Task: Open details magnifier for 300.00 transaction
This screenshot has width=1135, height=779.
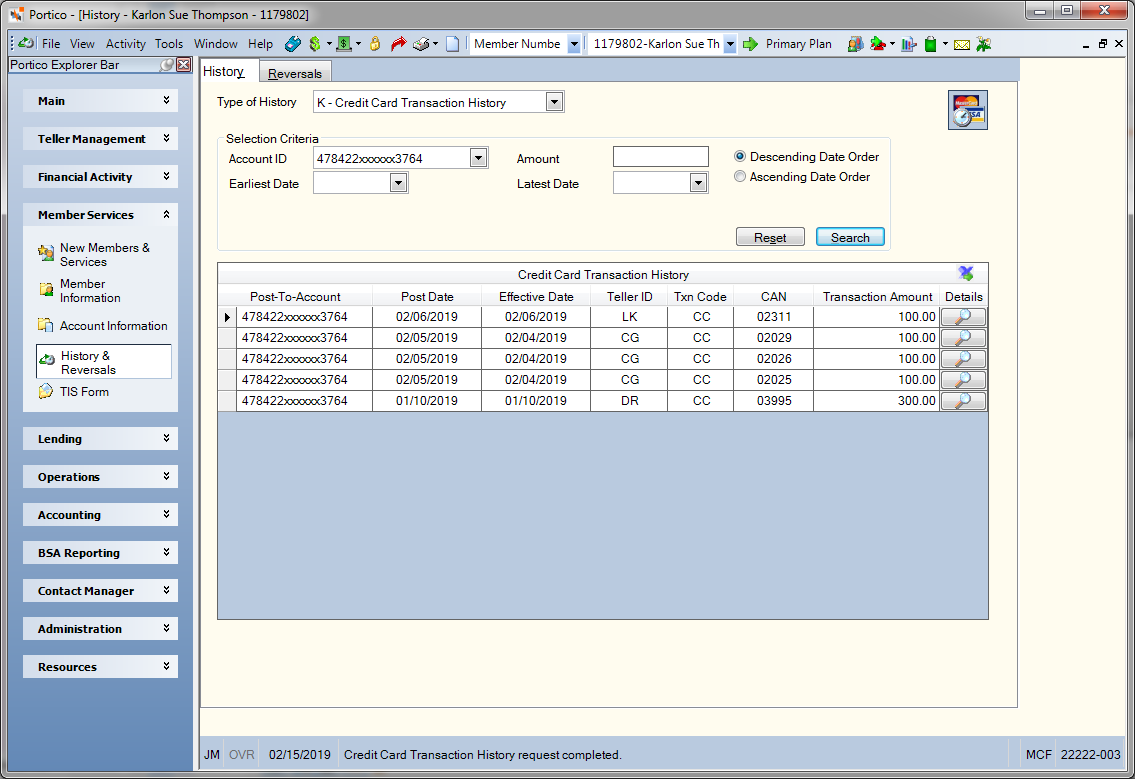Action: 963,401
